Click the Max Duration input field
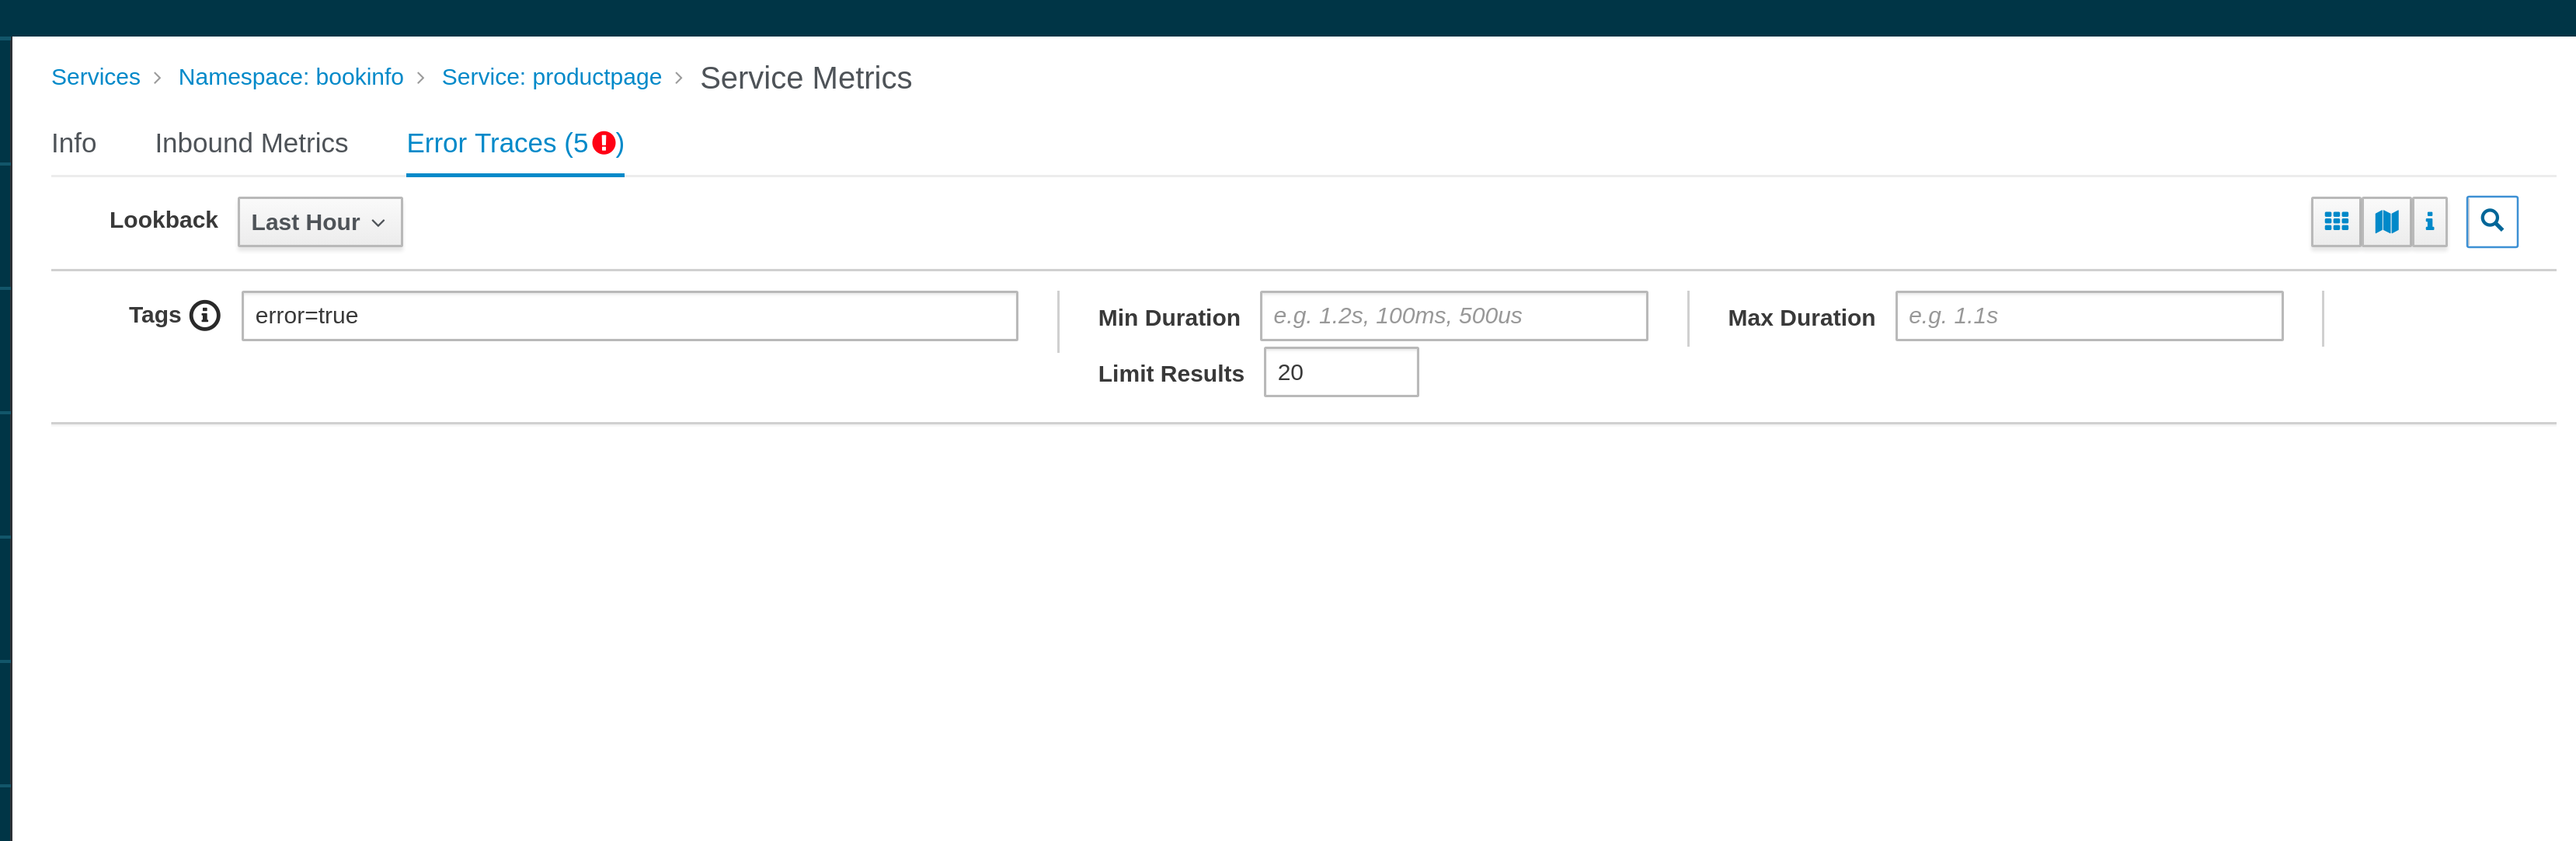The image size is (2576, 841). pyautogui.click(x=2088, y=316)
